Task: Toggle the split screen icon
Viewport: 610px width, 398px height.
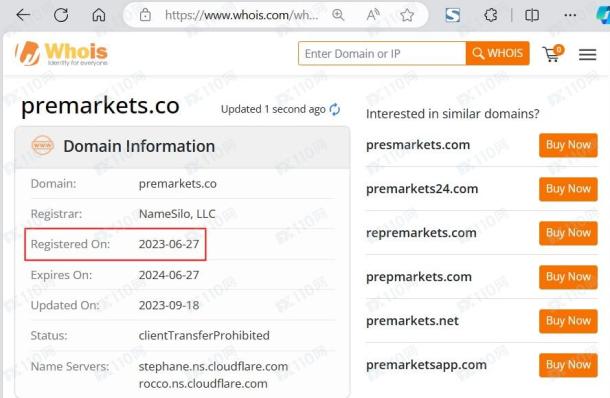Action: tap(532, 15)
